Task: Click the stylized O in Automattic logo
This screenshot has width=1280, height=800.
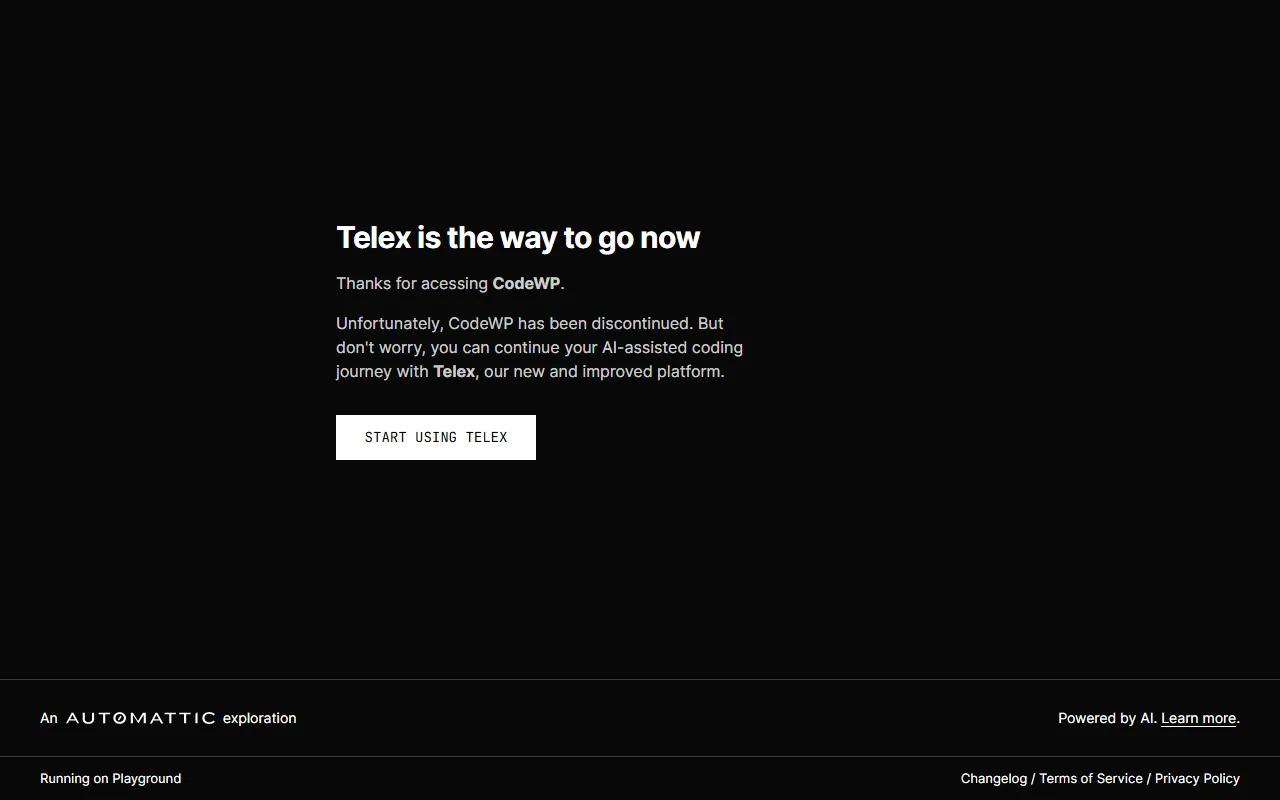Action: click(x=120, y=718)
